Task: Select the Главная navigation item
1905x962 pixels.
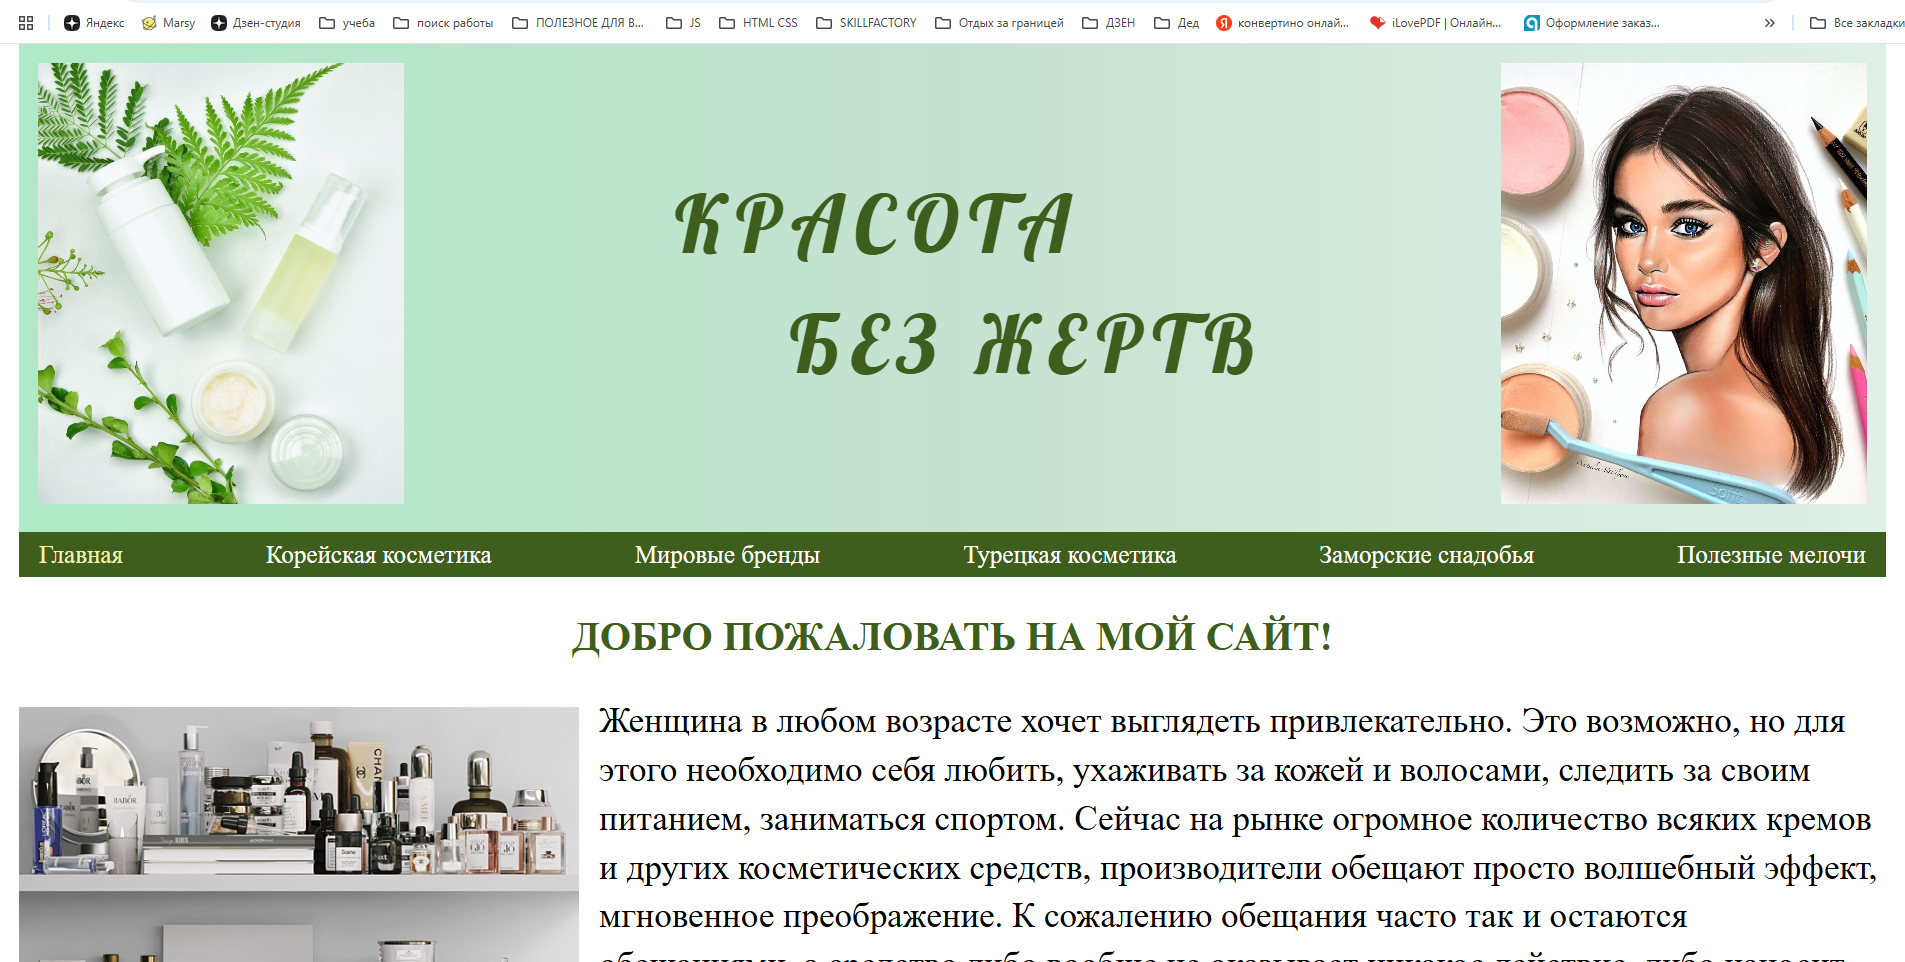Action: point(81,555)
